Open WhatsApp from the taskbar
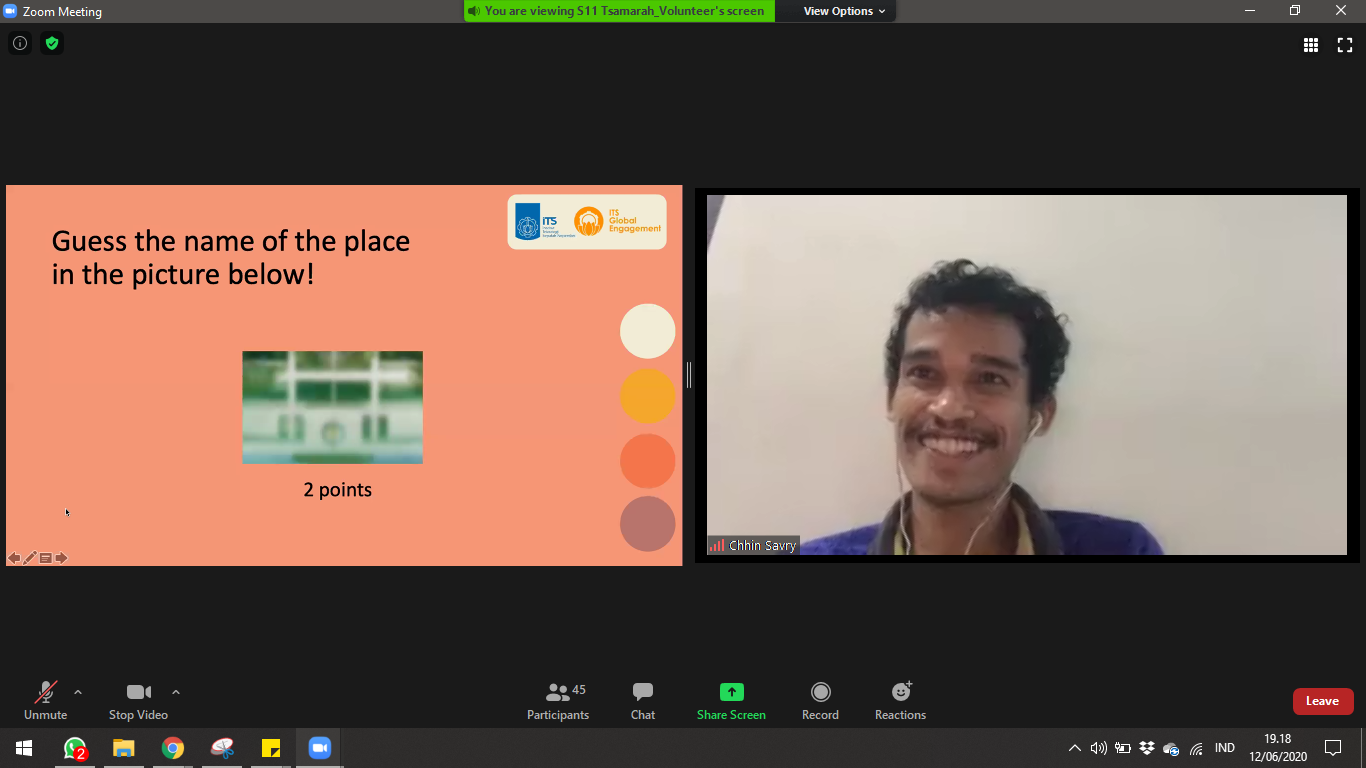1366x768 pixels. coord(75,748)
